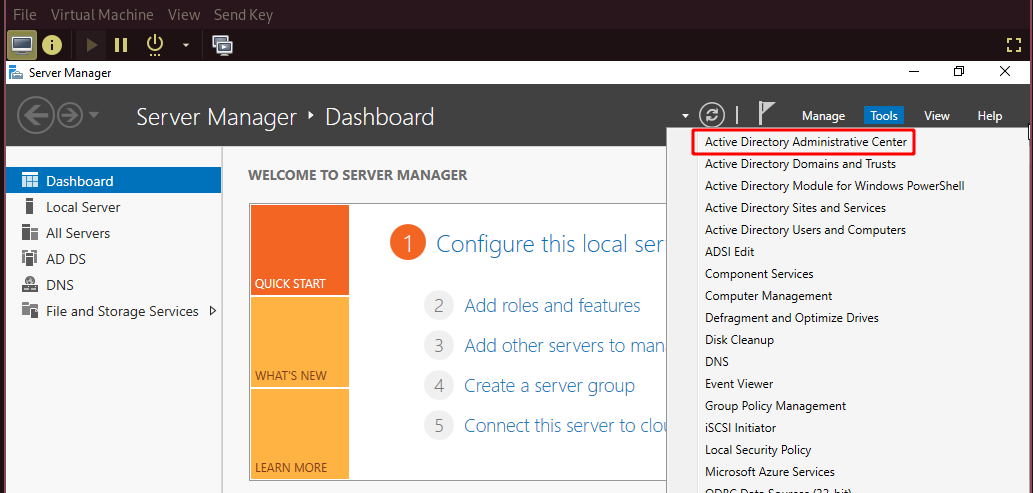The width and height of the screenshot is (1033, 493).
Task: Select DNS in the sidebar
Action: [x=113, y=285]
